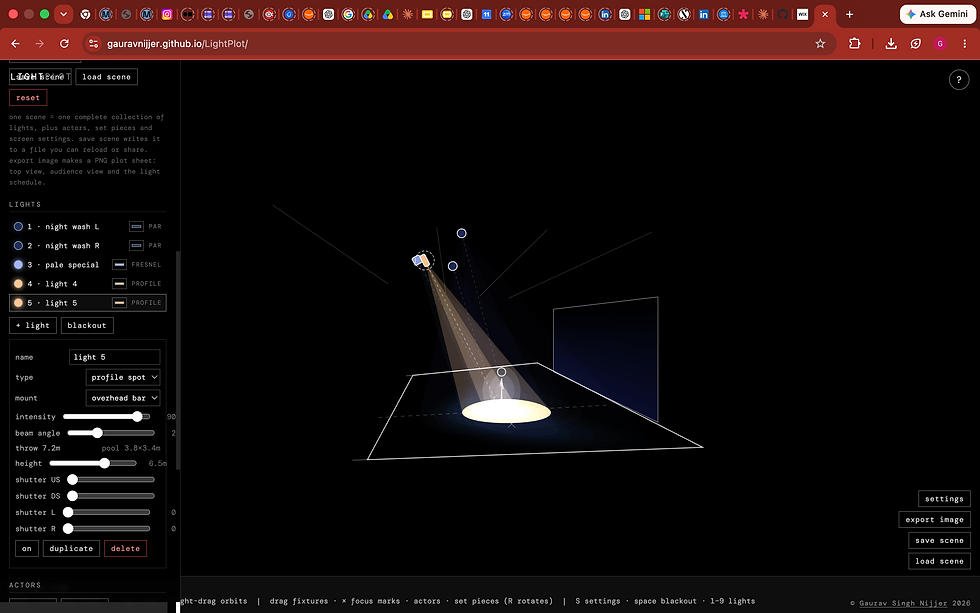Switch to the WordPress tab

684,14
